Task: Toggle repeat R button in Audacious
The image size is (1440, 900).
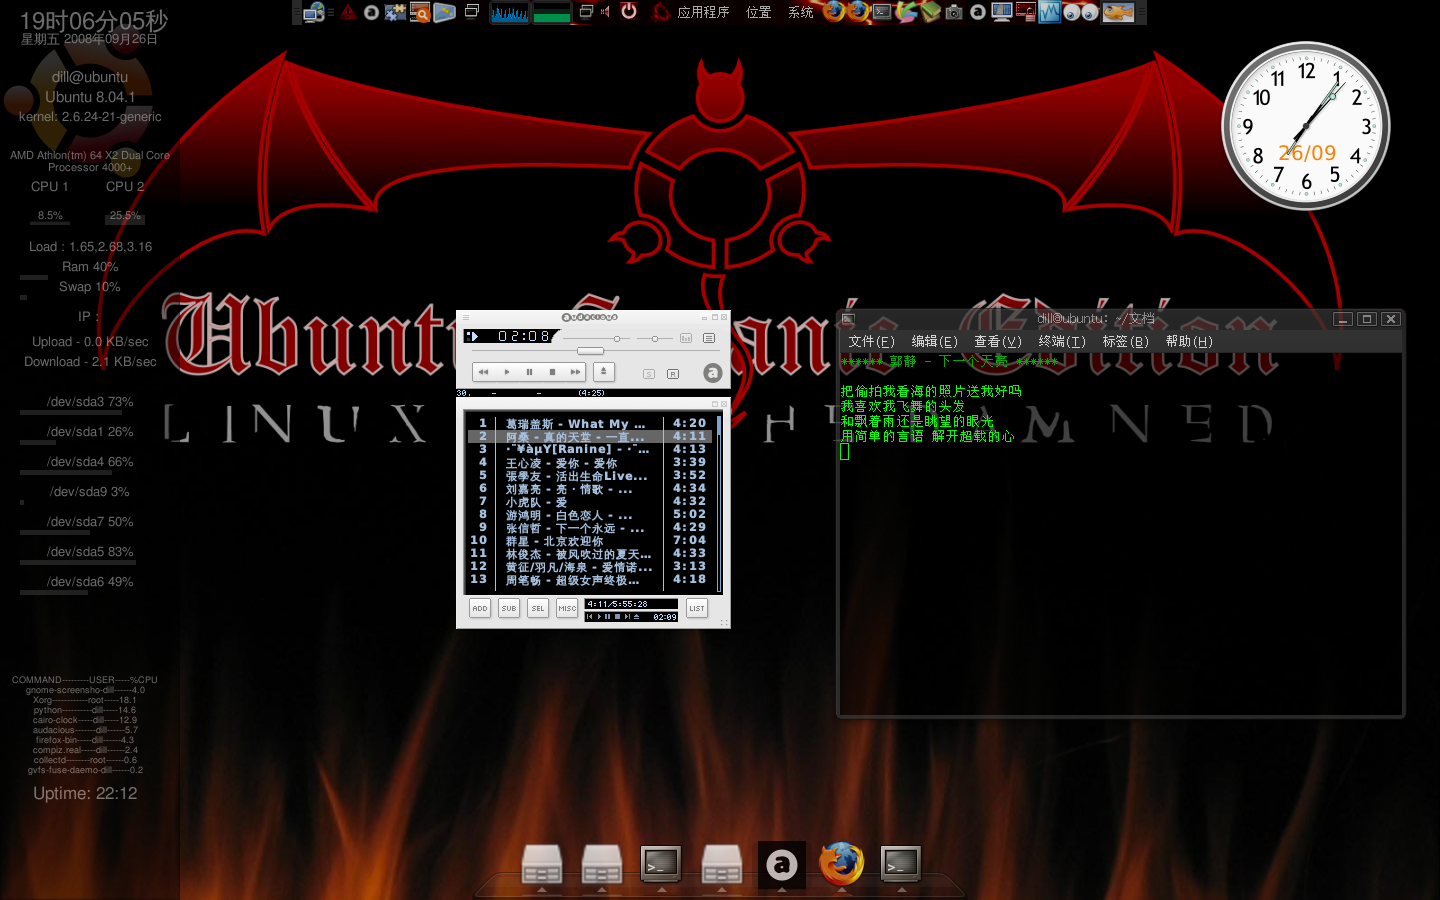Action: (x=673, y=374)
